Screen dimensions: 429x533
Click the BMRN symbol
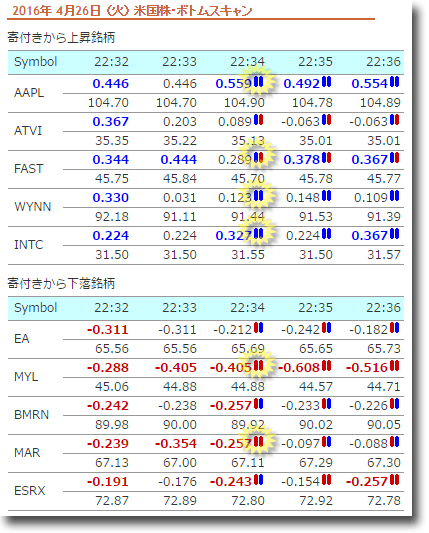[31, 415]
